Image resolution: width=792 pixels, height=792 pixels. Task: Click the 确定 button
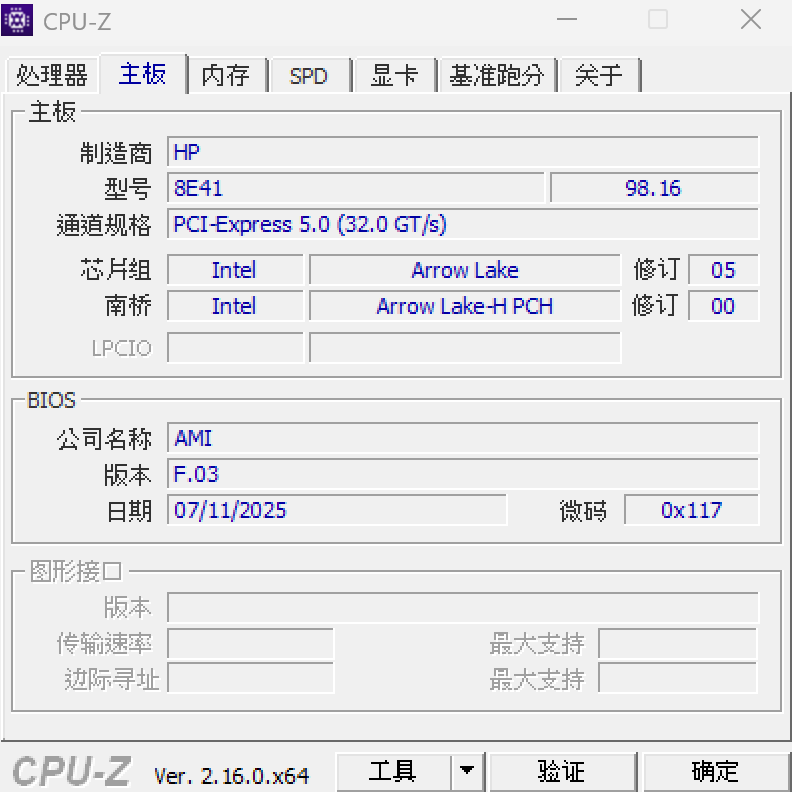tap(715, 772)
